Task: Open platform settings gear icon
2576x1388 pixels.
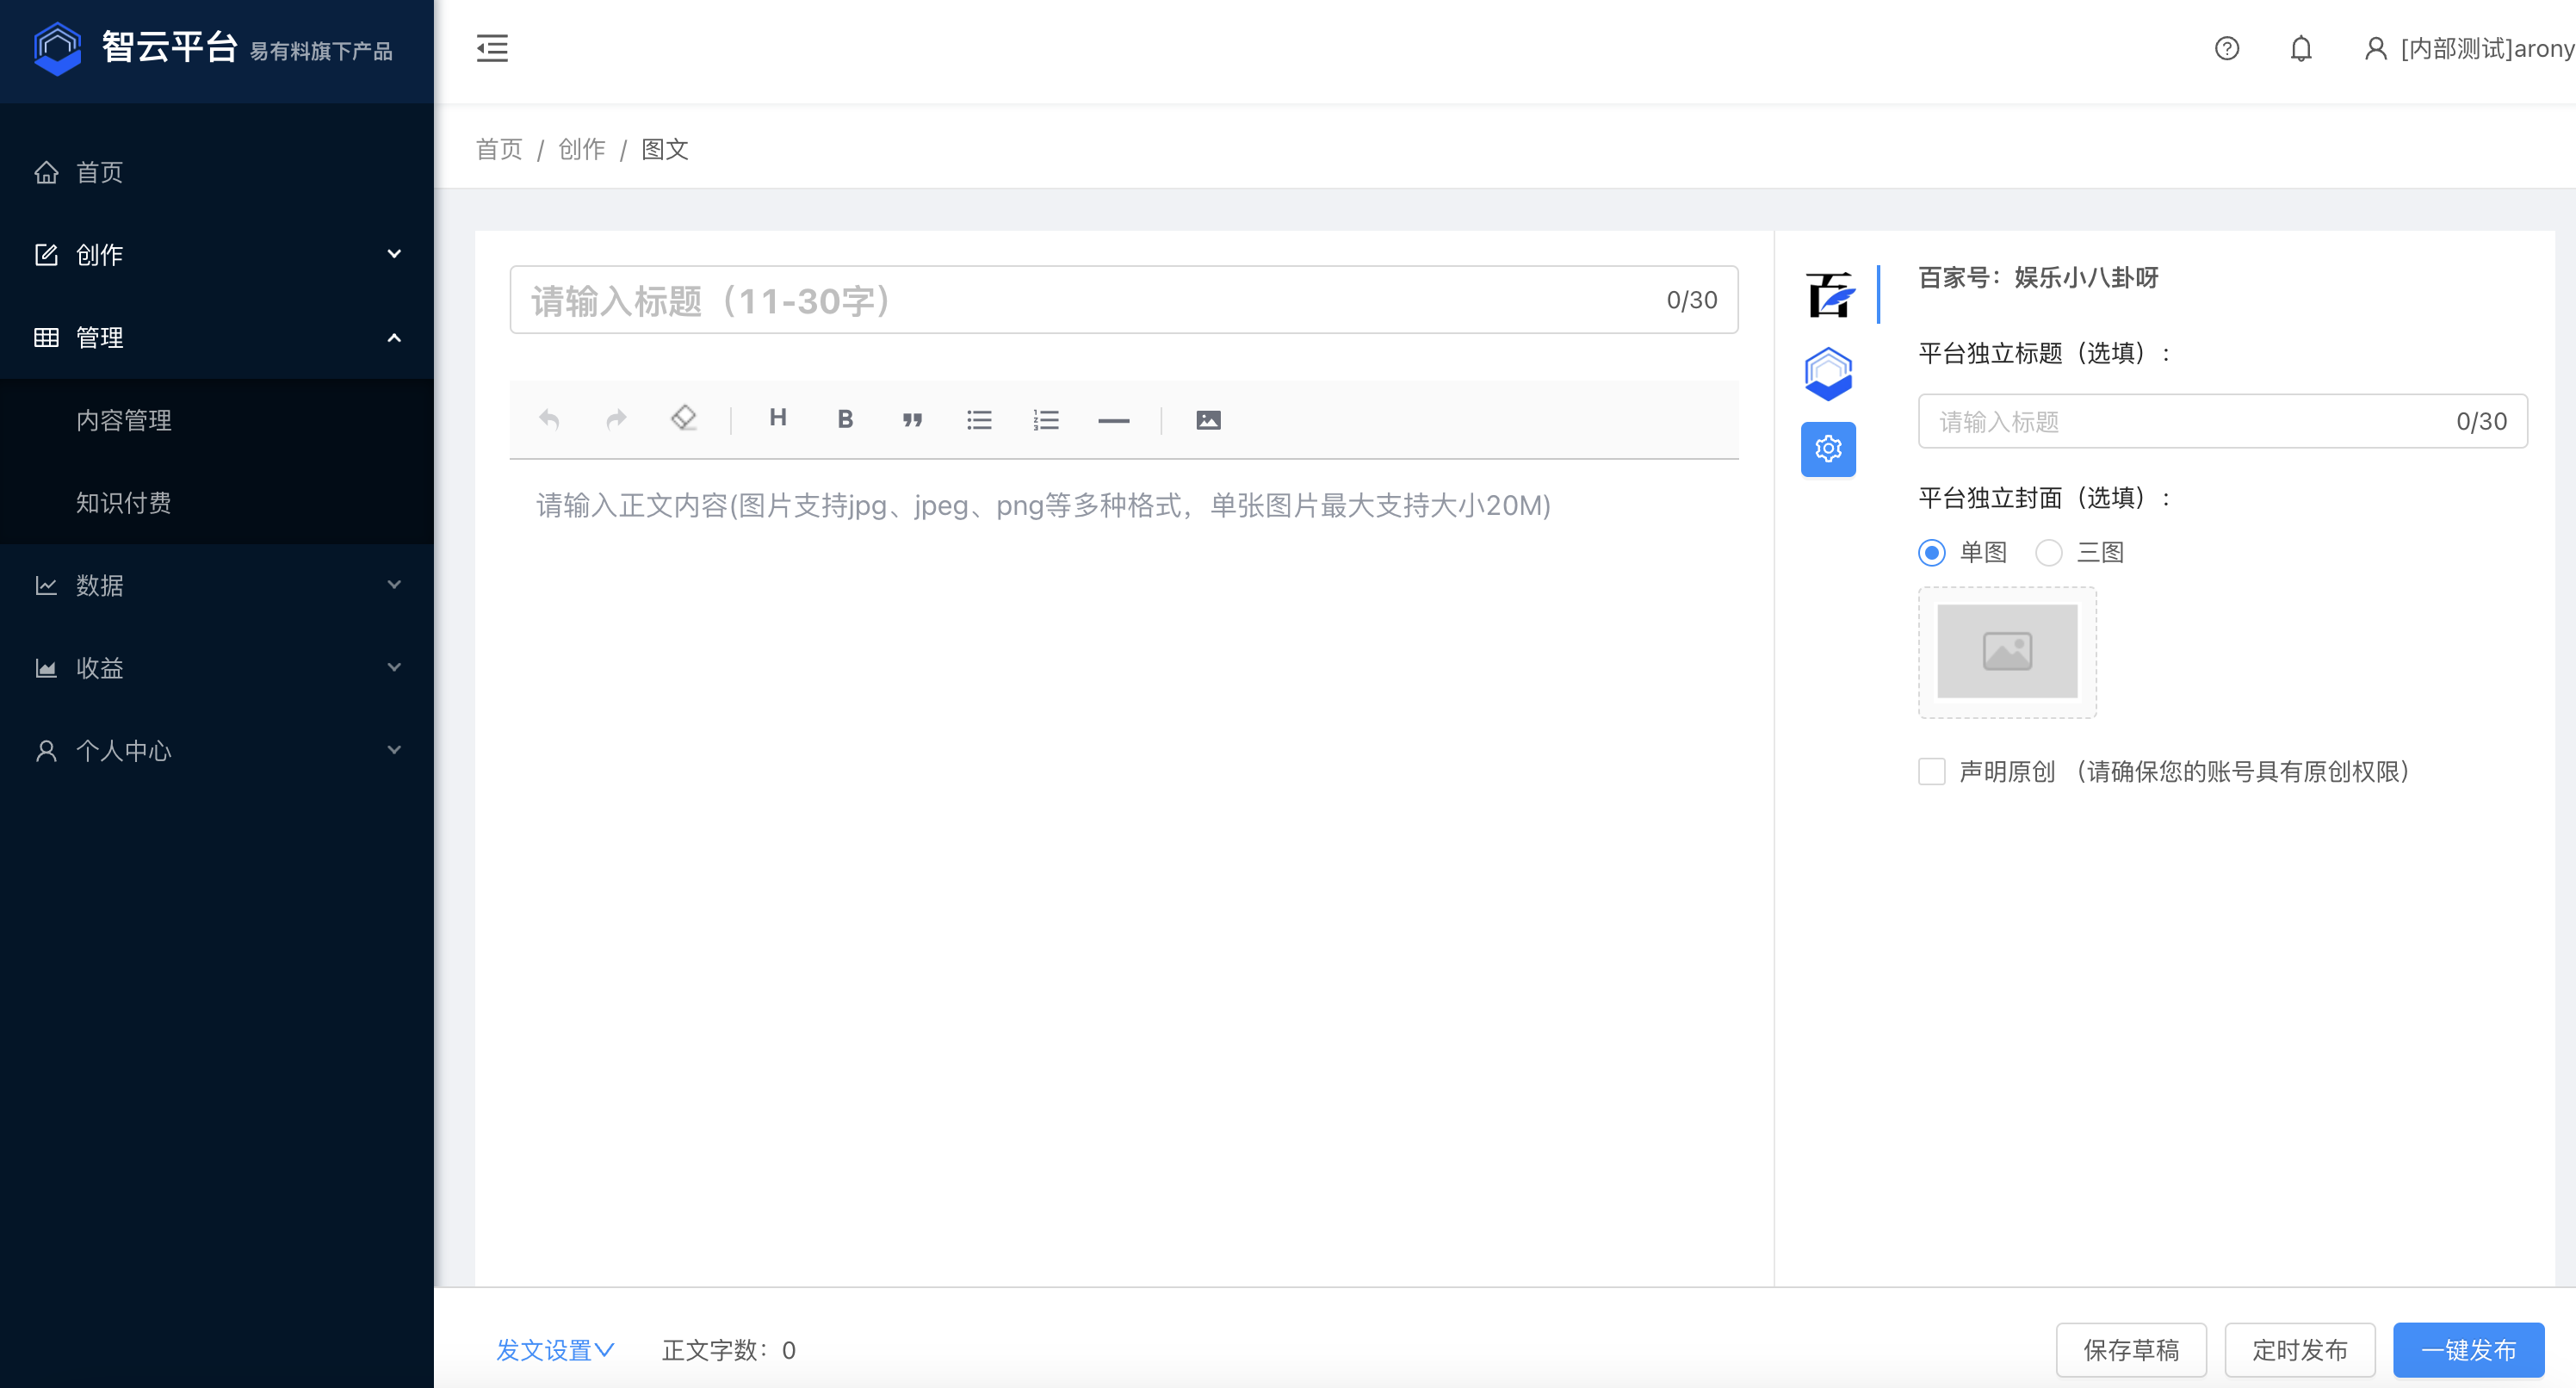Action: 1828,449
